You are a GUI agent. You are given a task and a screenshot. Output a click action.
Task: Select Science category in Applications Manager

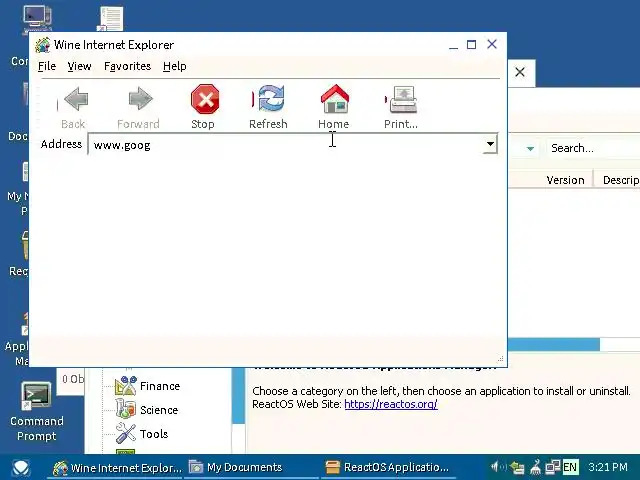pos(159,410)
